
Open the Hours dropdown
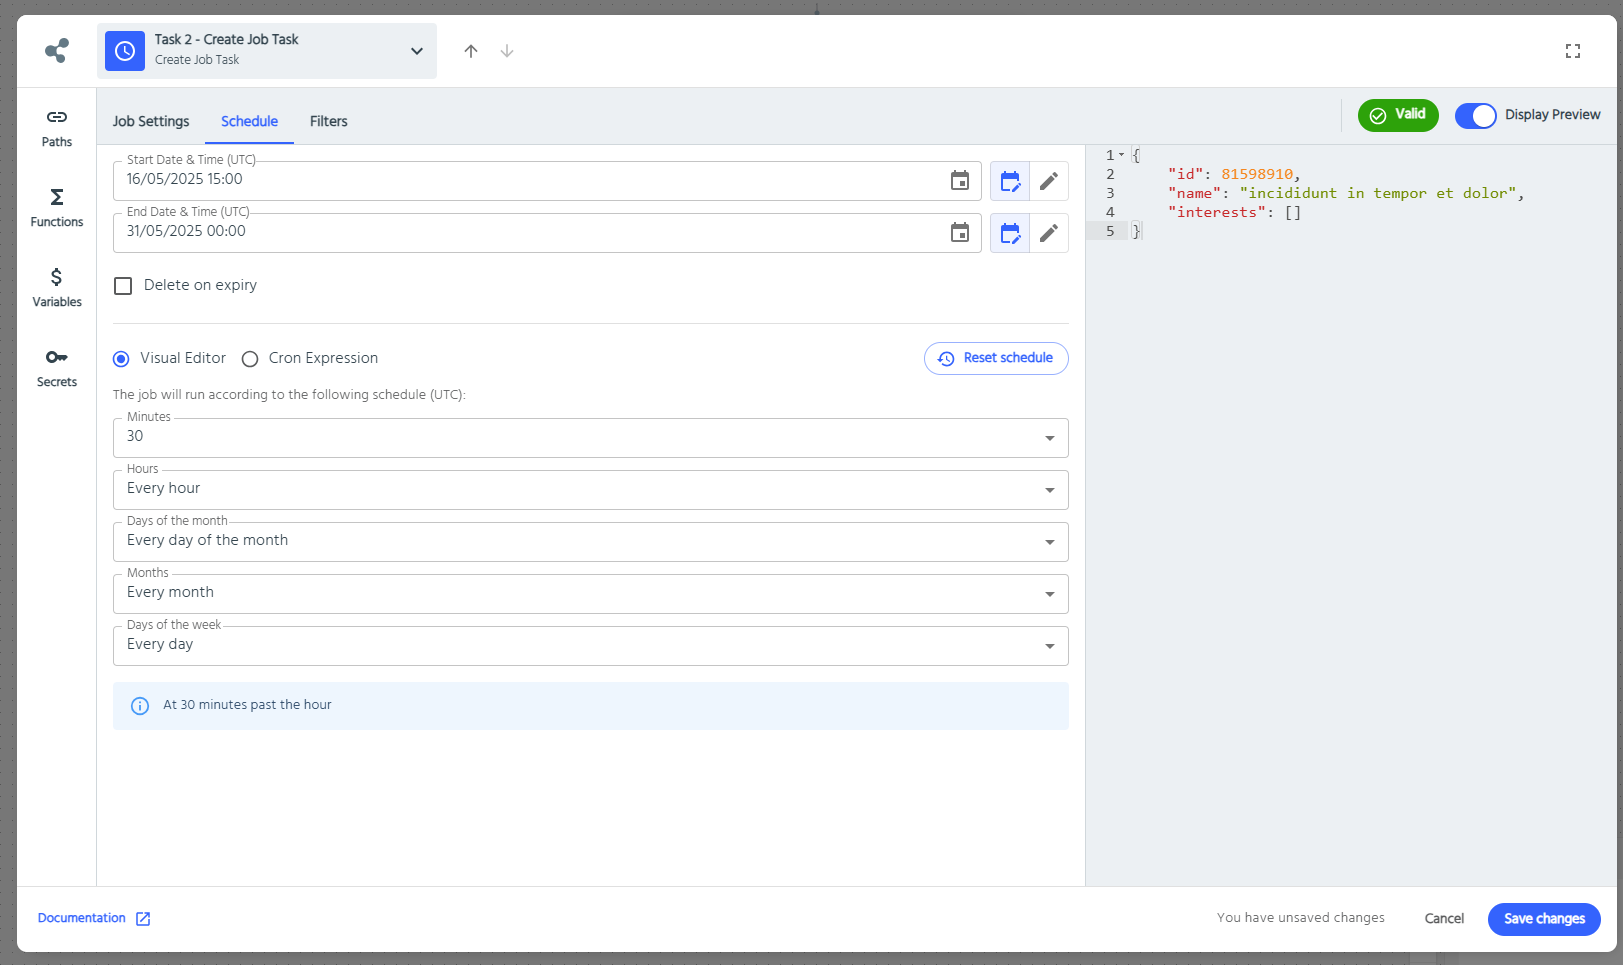(x=591, y=490)
